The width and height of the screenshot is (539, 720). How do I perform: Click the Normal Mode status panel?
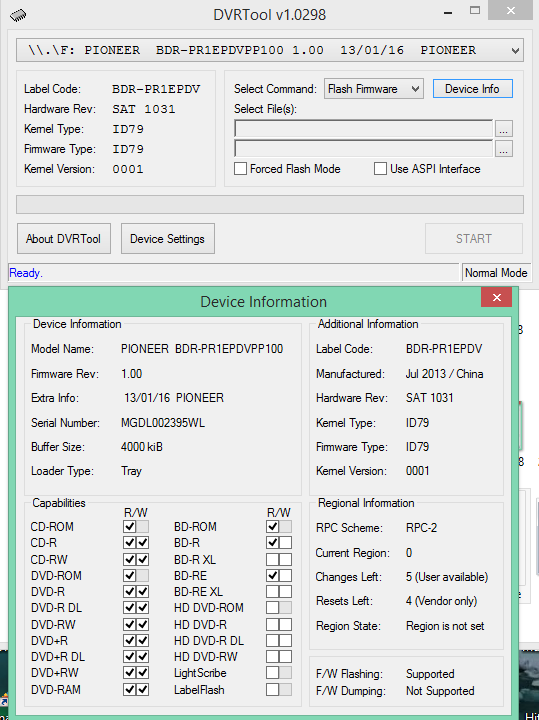pos(496,273)
